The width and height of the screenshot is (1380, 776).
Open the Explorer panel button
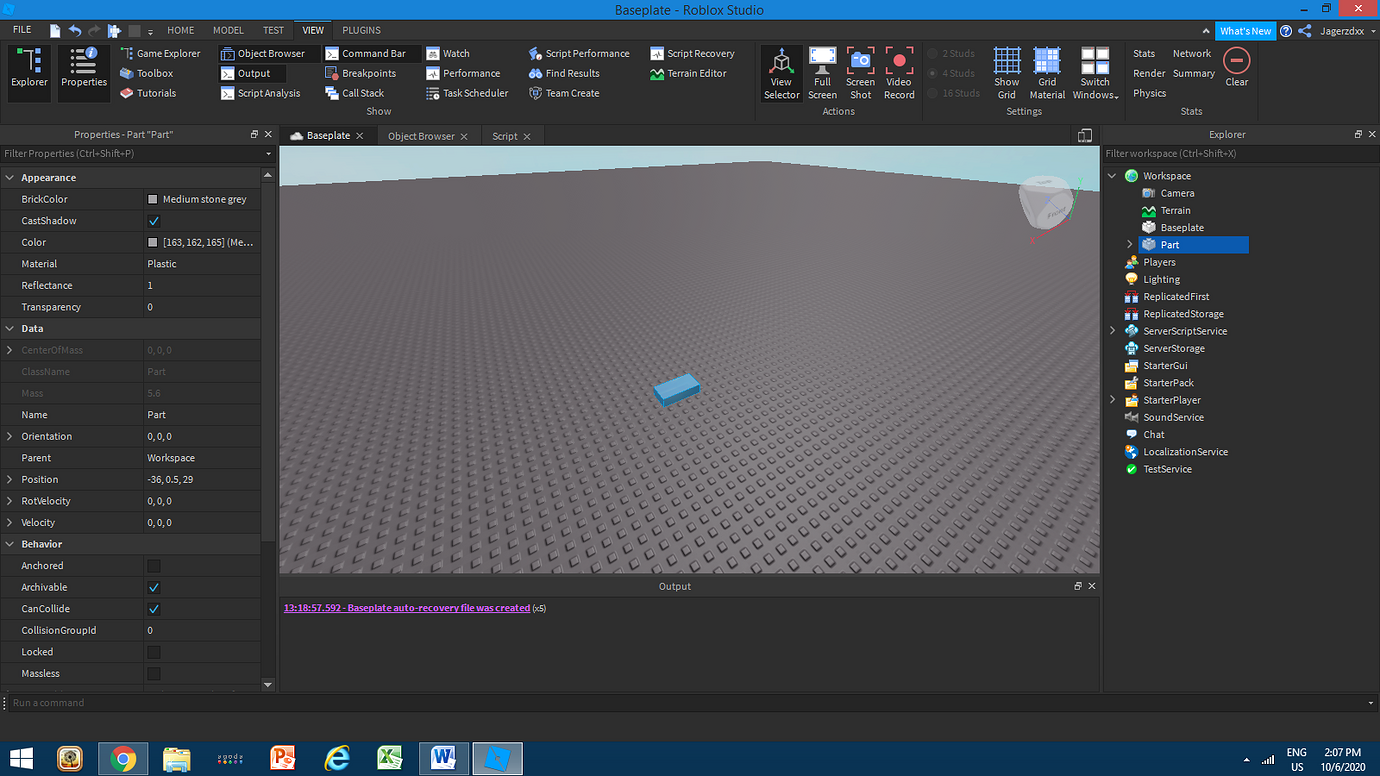[x=29, y=72]
